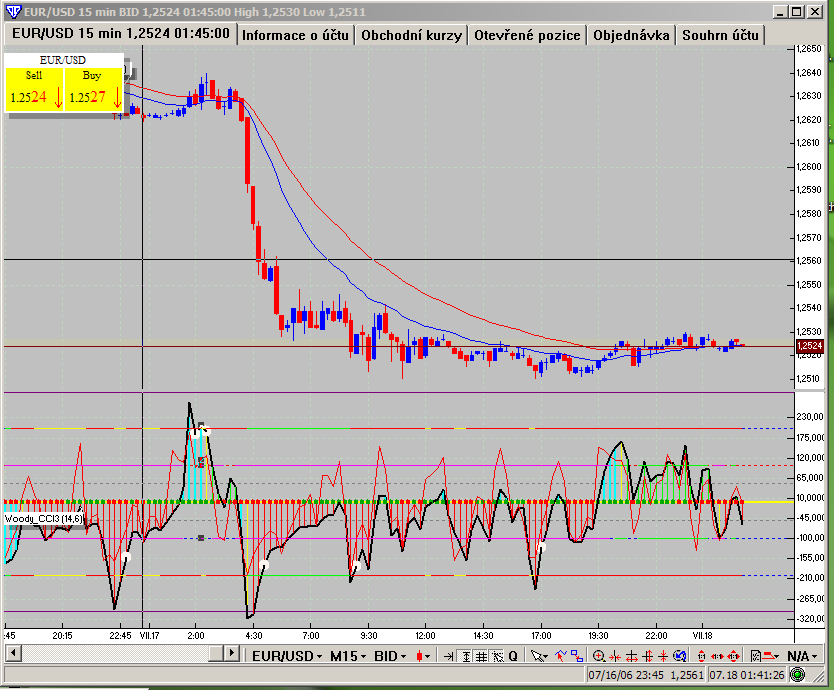This screenshot has width=834, height=690.
Task: Click the blue globe refresh icon
Action: point(679,656)
